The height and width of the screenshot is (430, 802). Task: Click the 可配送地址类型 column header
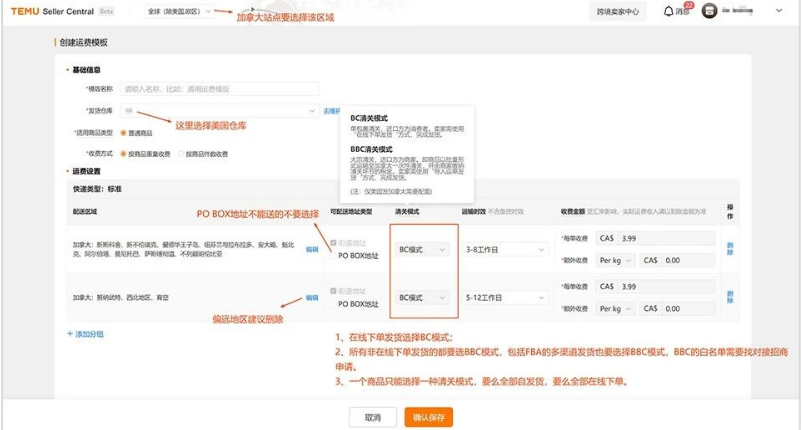click(x=351, y=211)
